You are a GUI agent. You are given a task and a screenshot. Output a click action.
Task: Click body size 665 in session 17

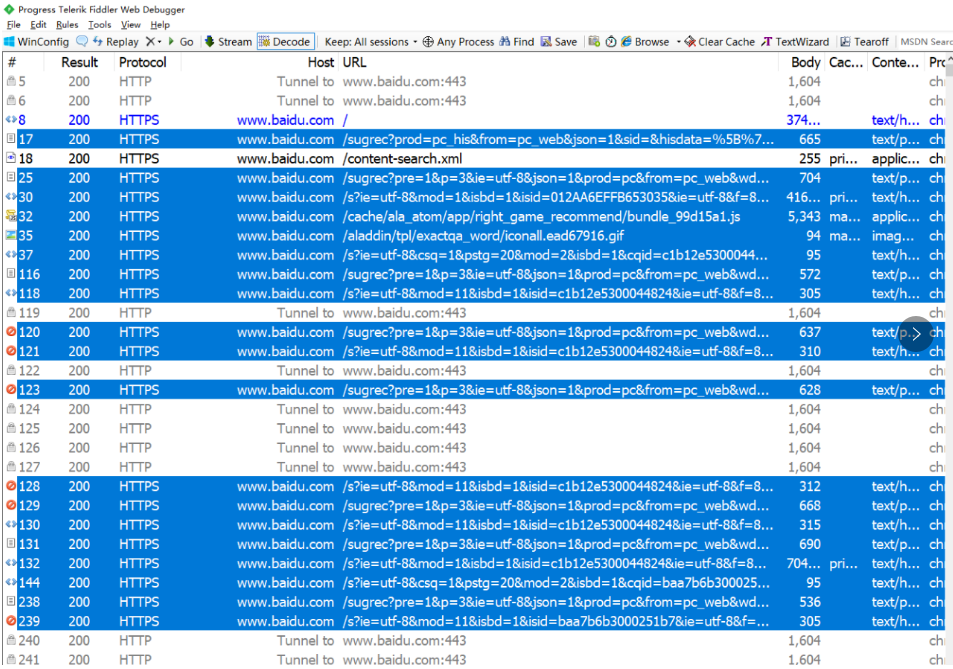tap(810, 139)
